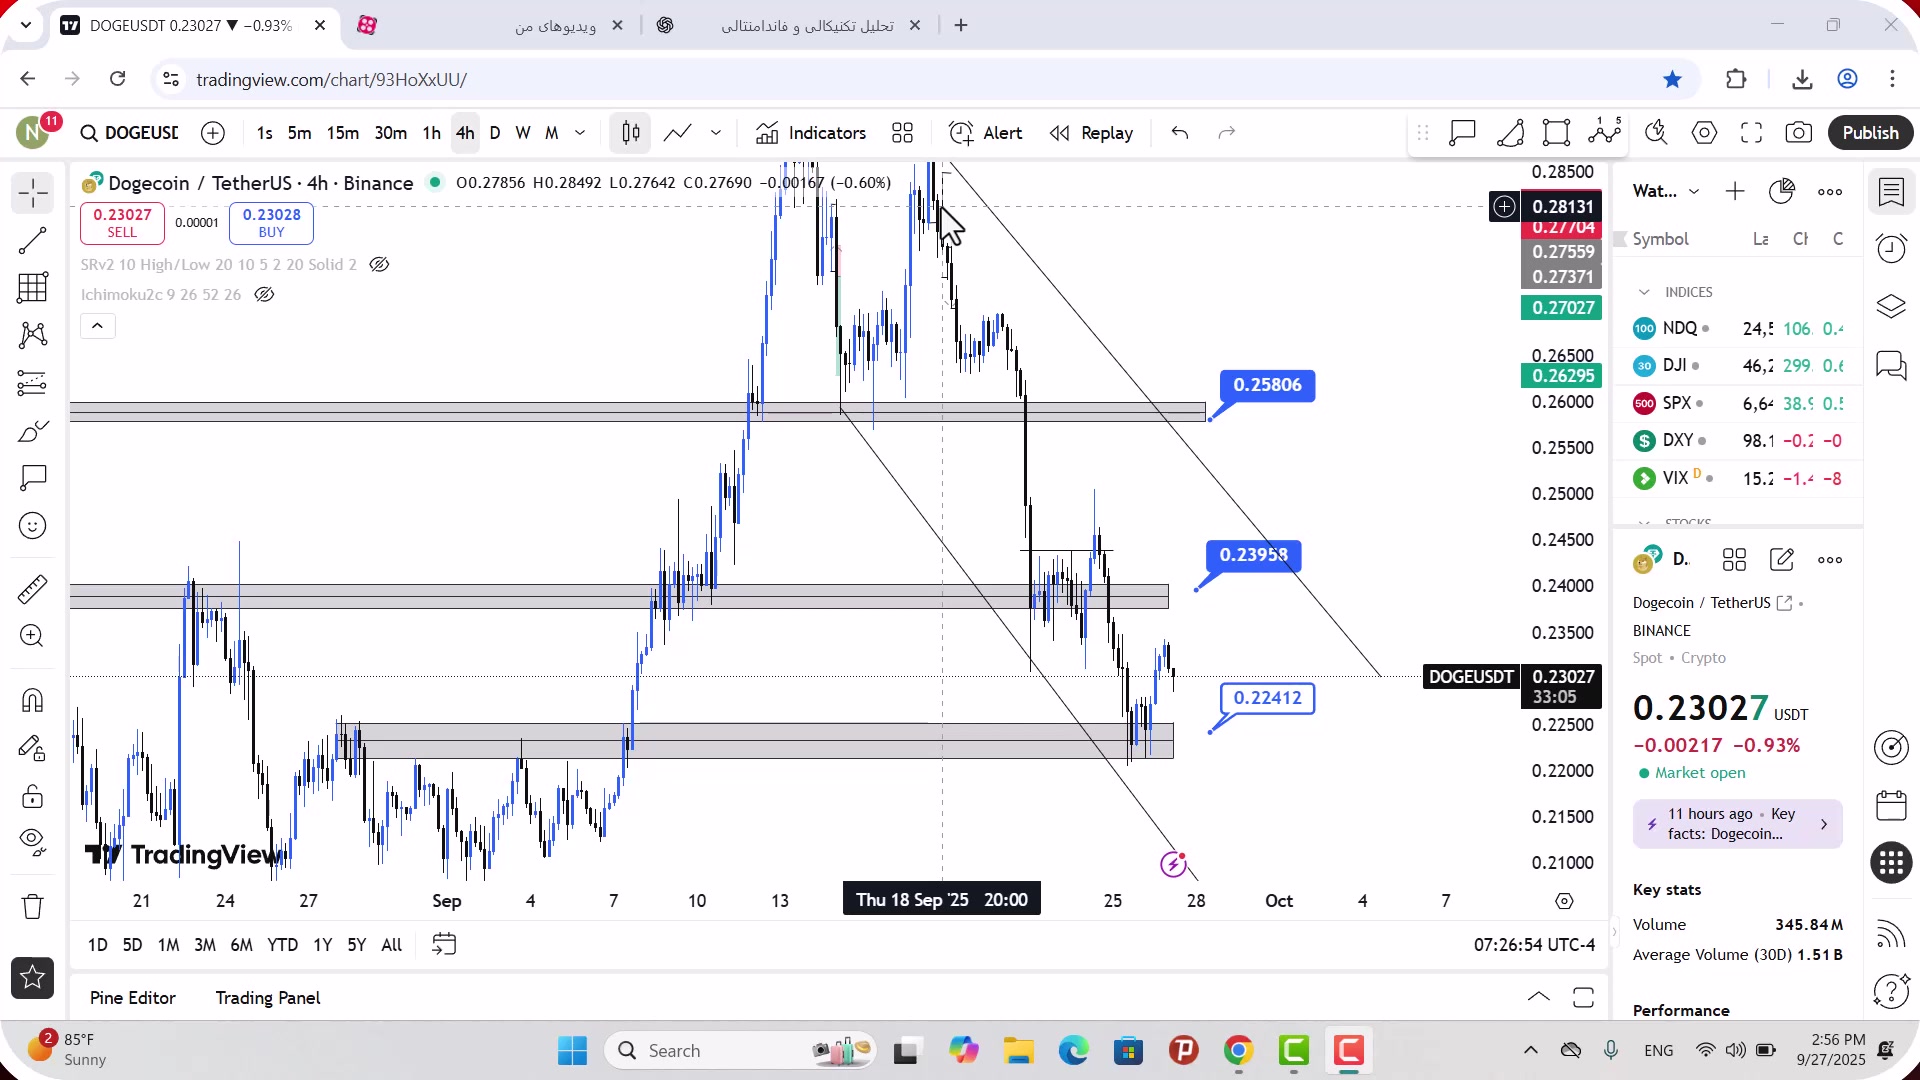Select the ruler measure tool
The height and width of the screenshot is (1080, 1920).
(x=33, y=589)
